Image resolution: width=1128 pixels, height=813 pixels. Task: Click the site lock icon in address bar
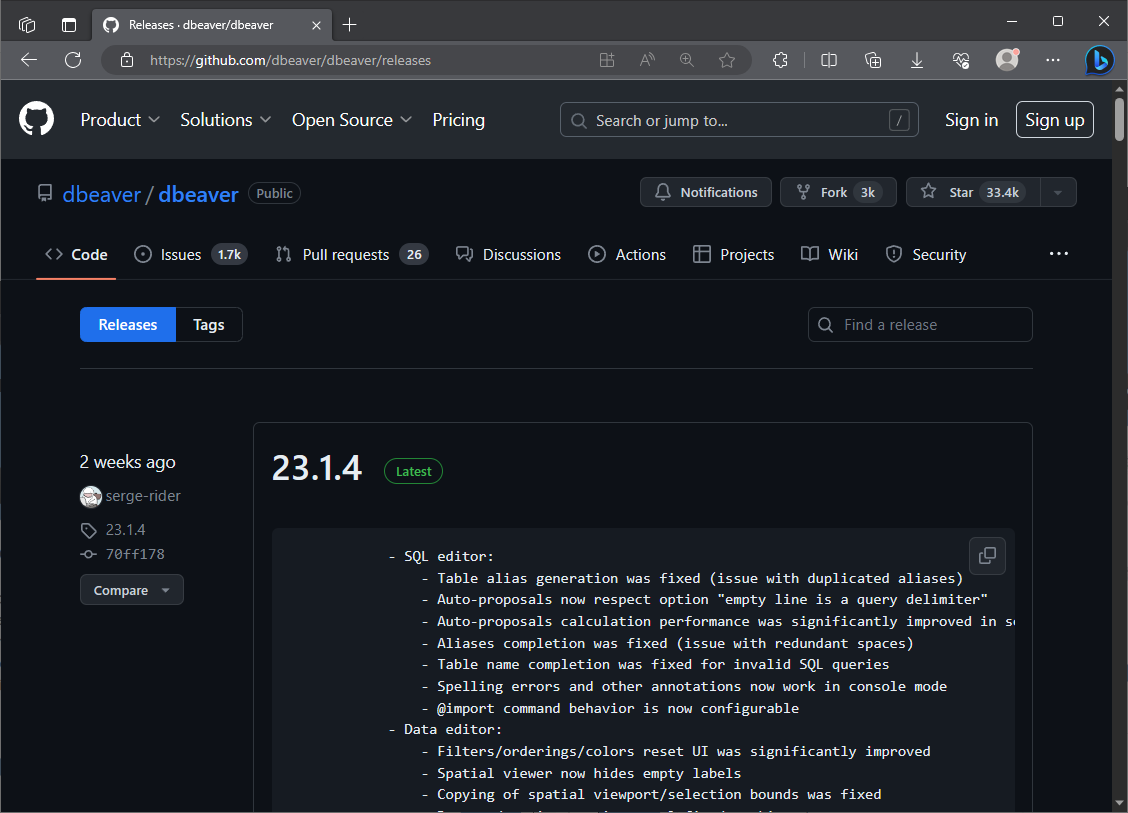coord(127,60)
